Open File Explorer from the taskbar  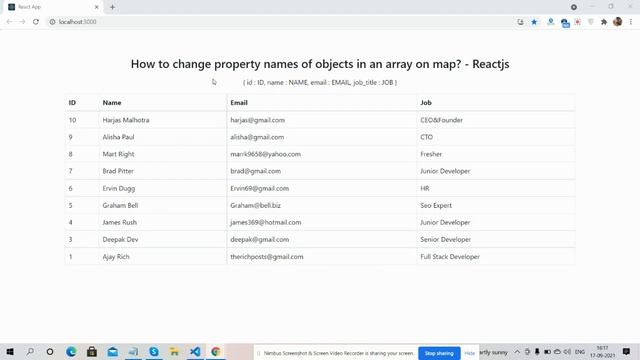(174, 351)
